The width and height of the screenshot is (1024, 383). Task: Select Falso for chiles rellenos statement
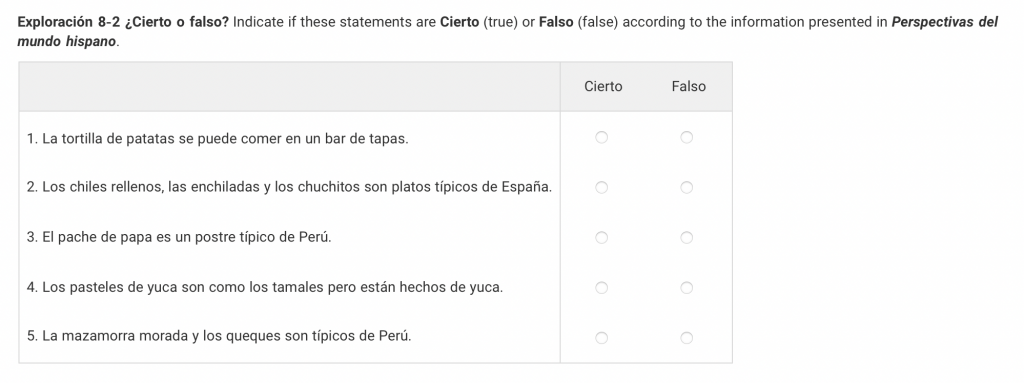point(686,188)
